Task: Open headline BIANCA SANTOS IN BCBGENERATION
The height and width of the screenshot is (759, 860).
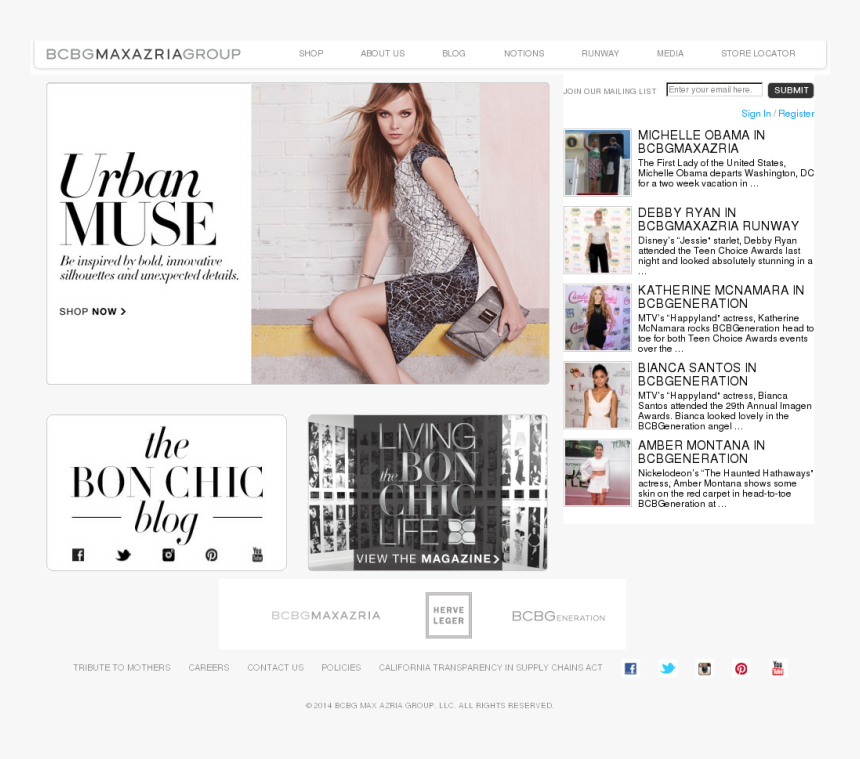Action: 697,374
